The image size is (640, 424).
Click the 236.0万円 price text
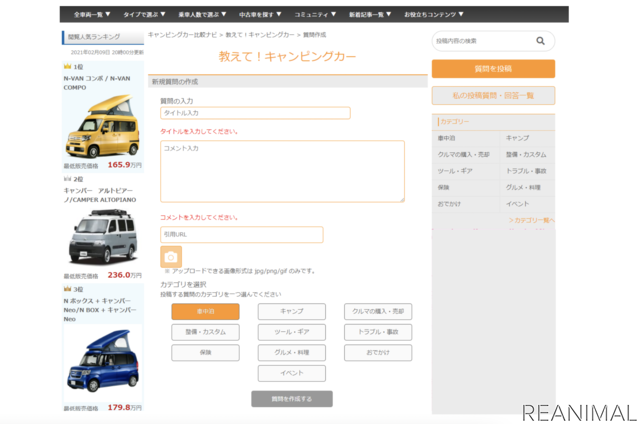[x=124, y=275]
